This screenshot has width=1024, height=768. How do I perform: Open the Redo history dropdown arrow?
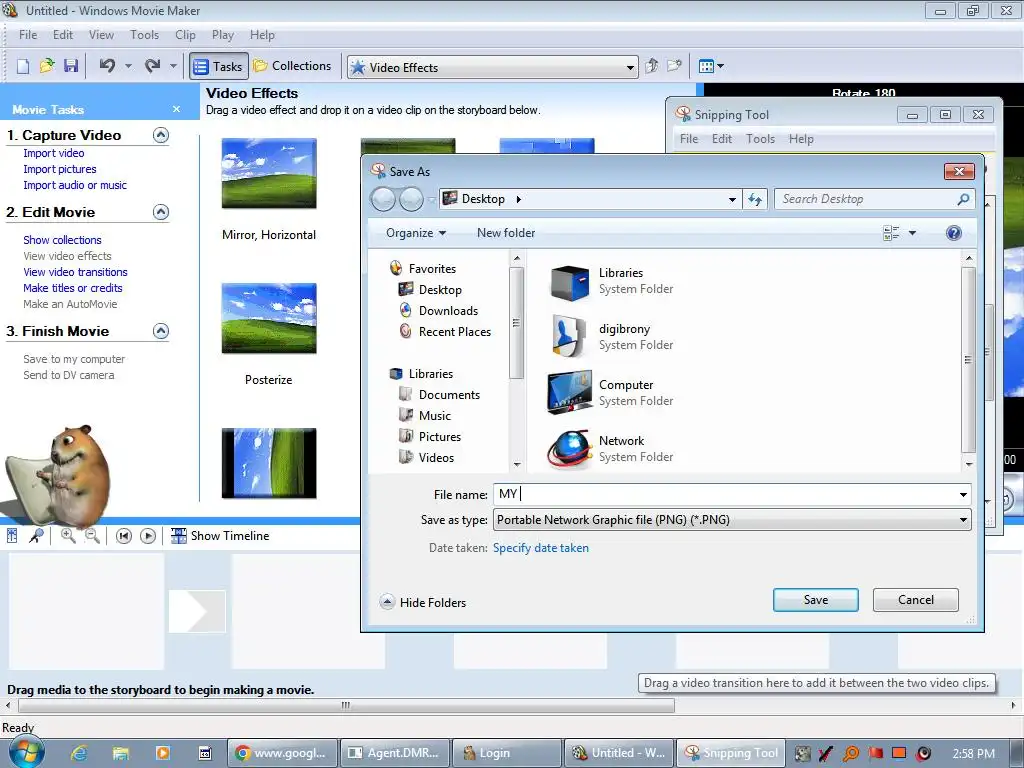[x=173, y=66]
